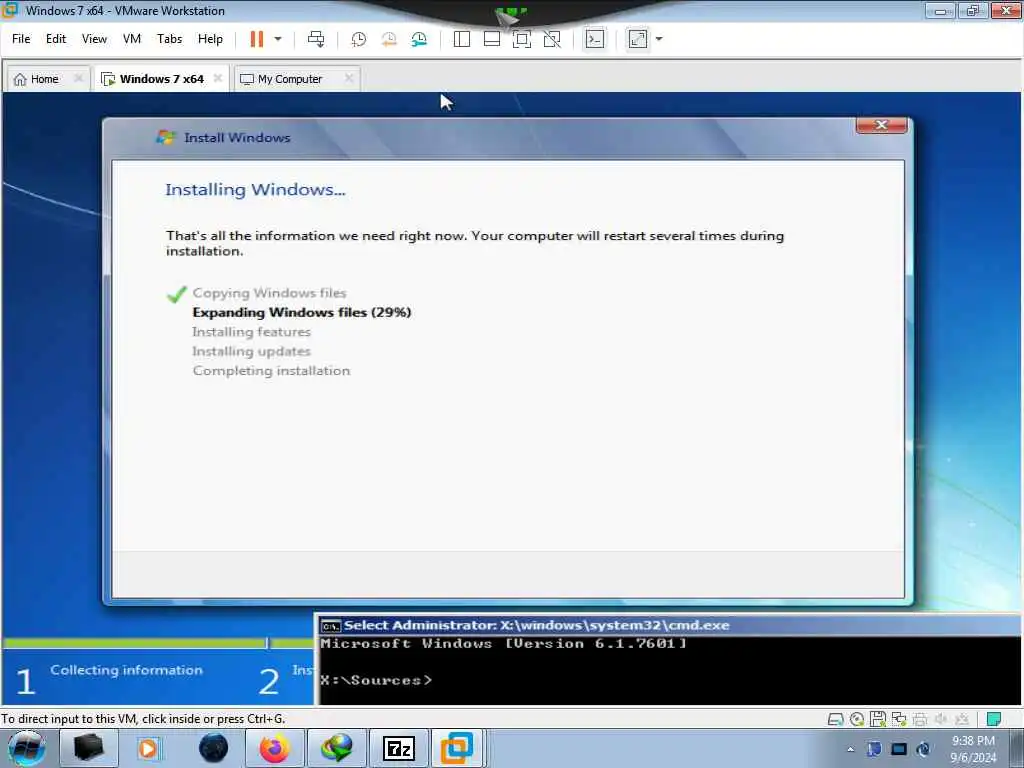Screen dimensions: 1024x768
Task: Open the dark globe browser taskbar icon
Action: click(214, 748)
